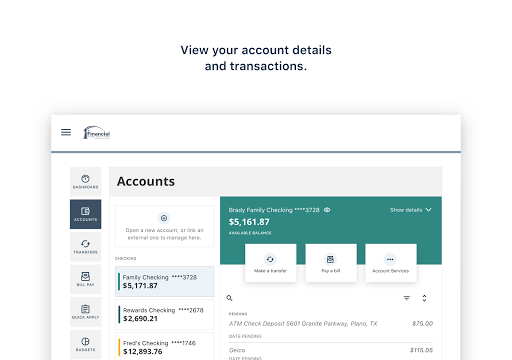Screen dimensions: 512x360
Task: Click Pay a bill button
Action: (331, 263)
